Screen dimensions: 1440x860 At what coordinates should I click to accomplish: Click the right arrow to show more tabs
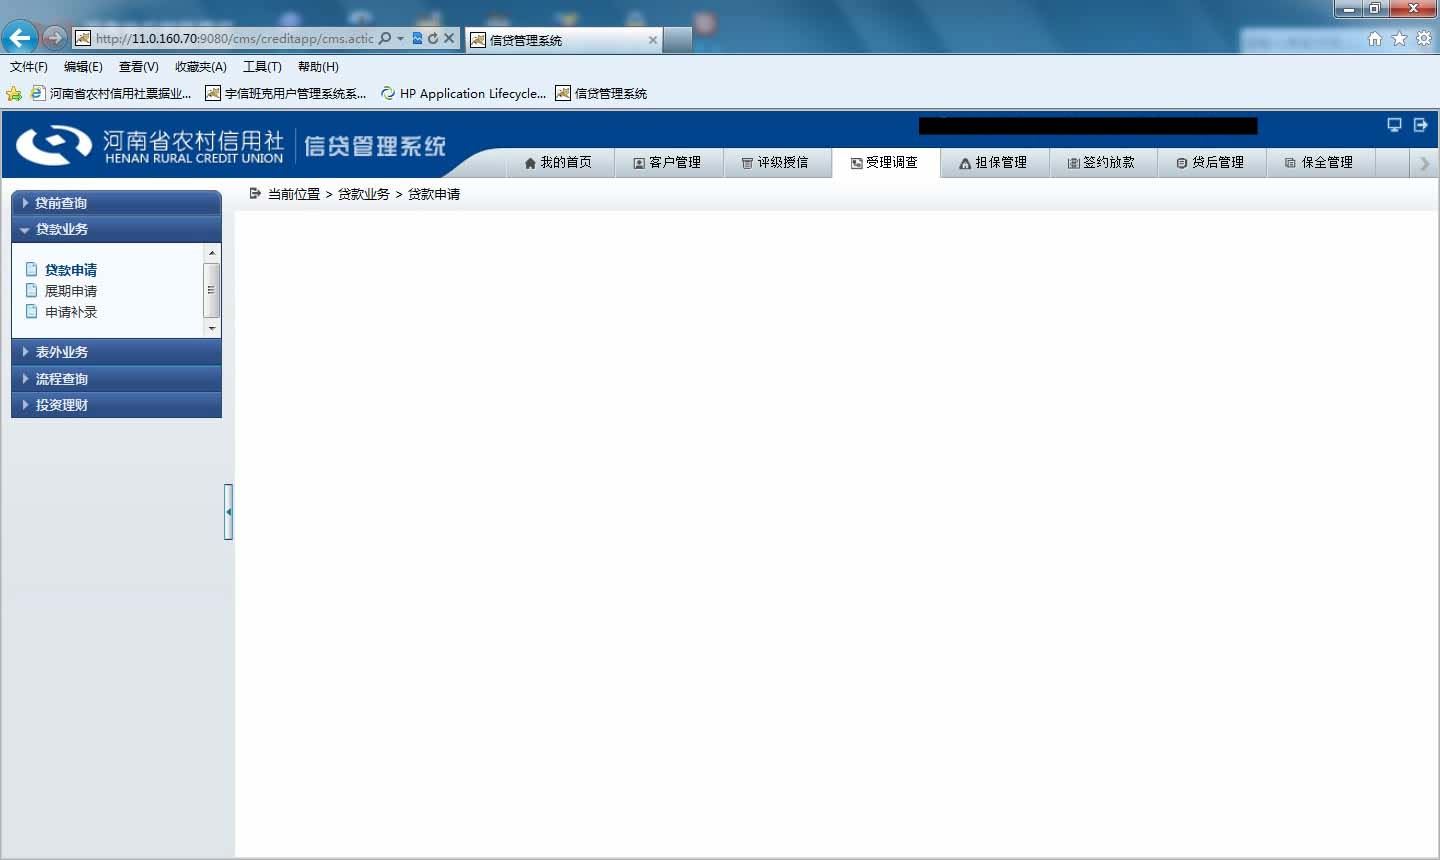[1425, 163]
